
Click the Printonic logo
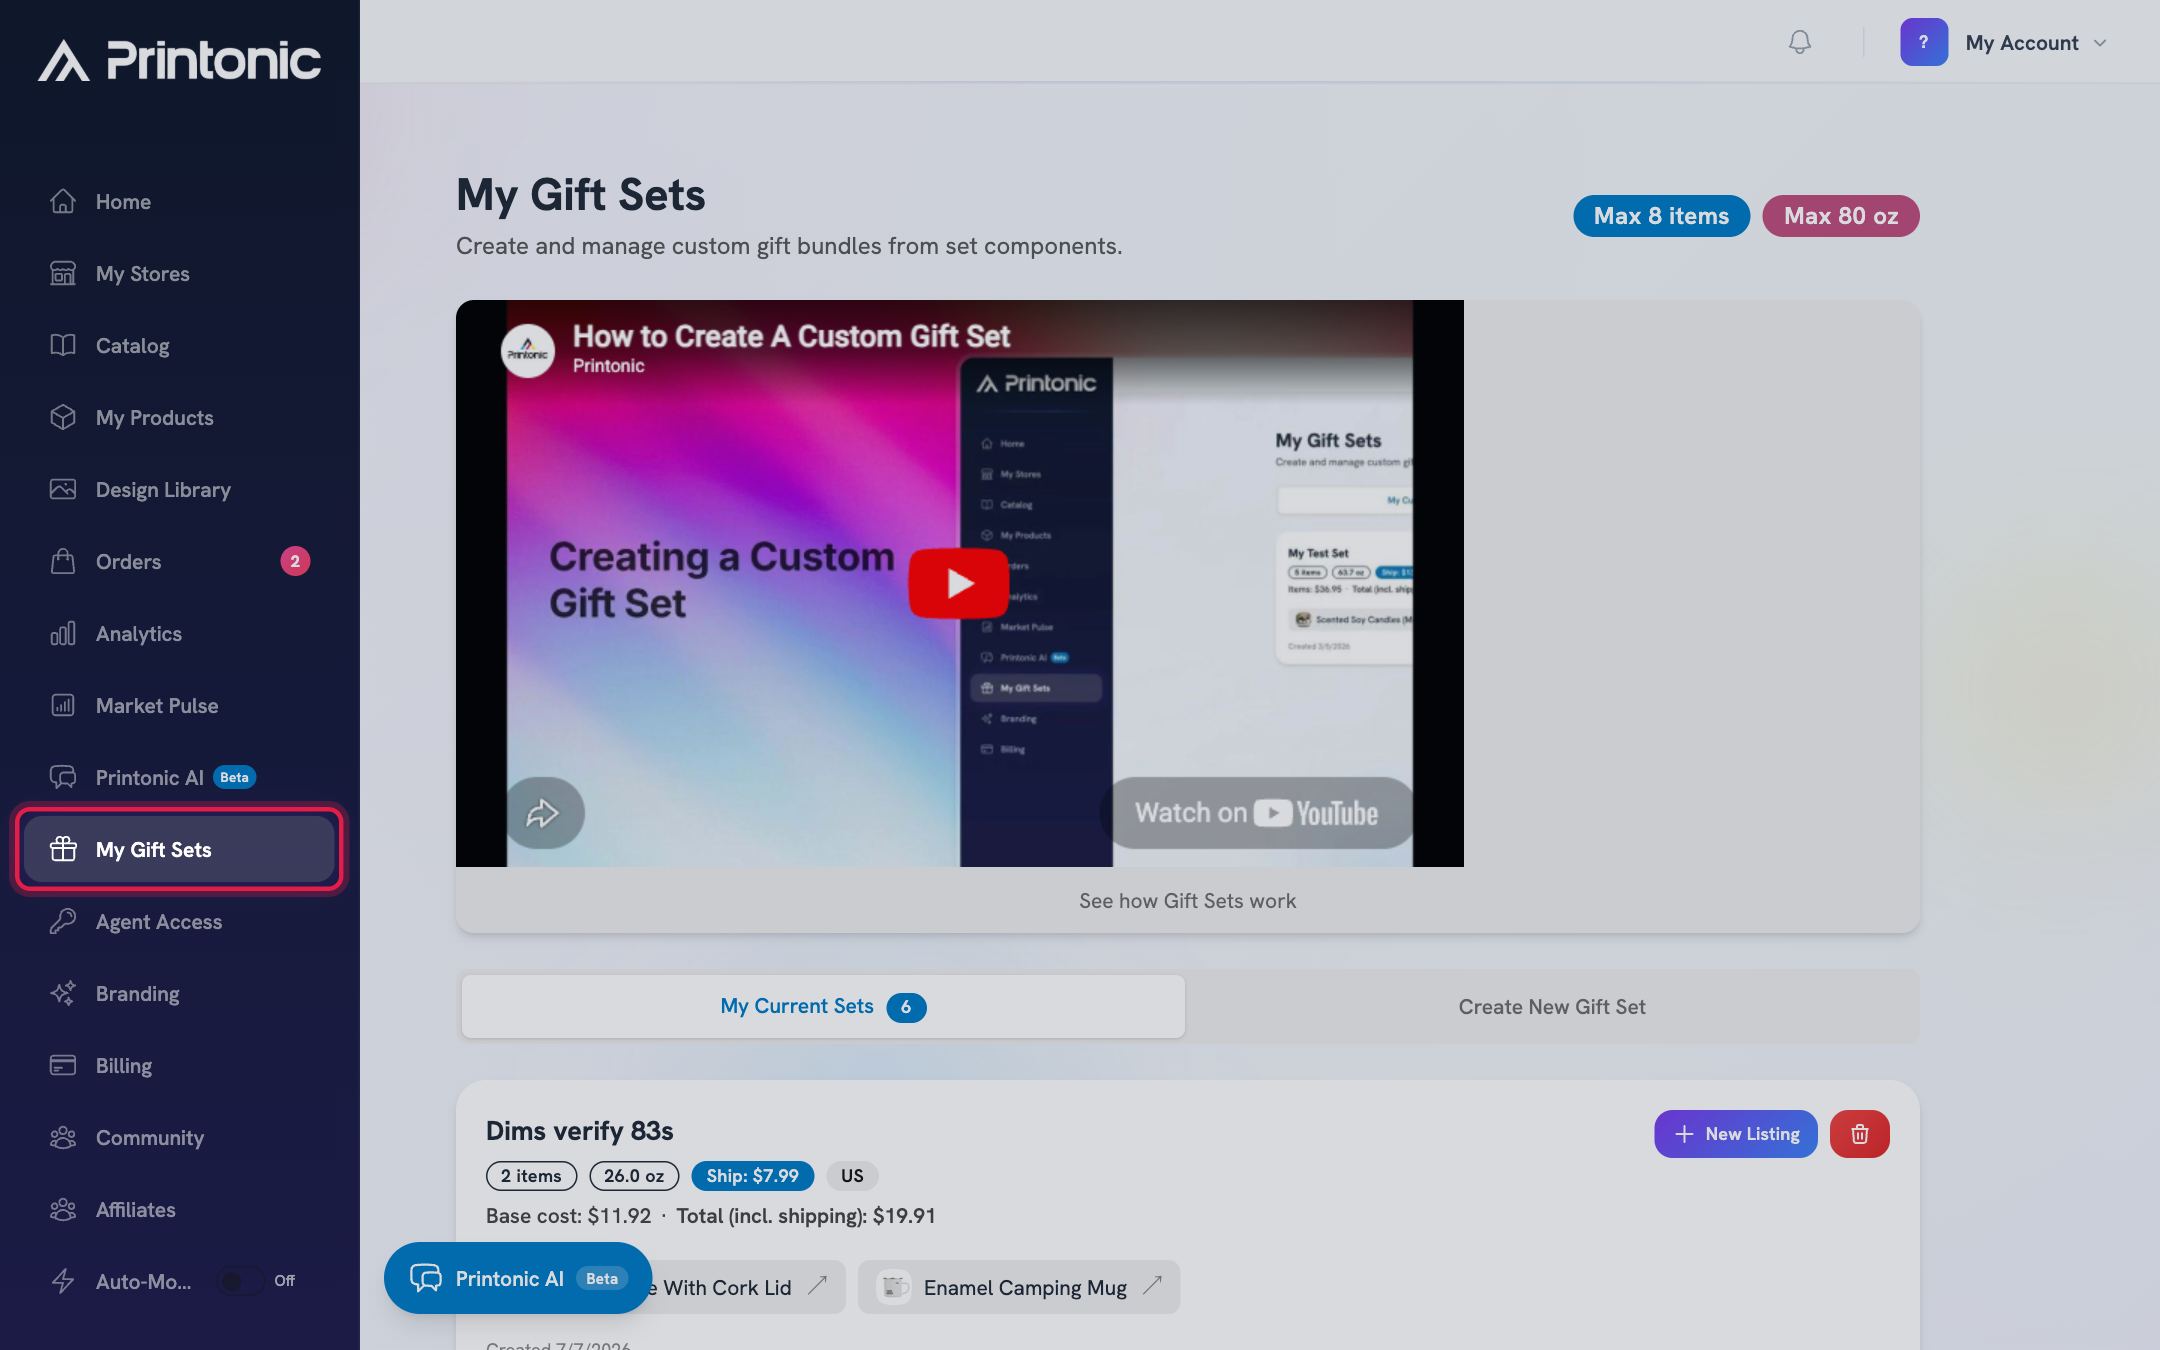180,60
